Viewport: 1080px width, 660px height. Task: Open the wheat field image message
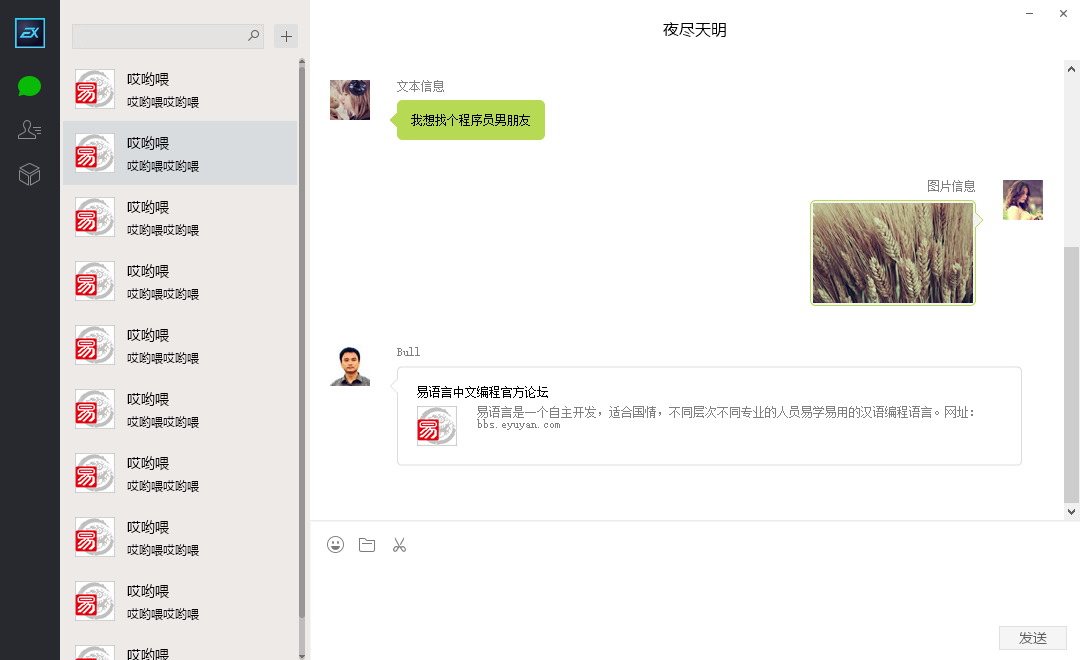(x=893, y=253)
